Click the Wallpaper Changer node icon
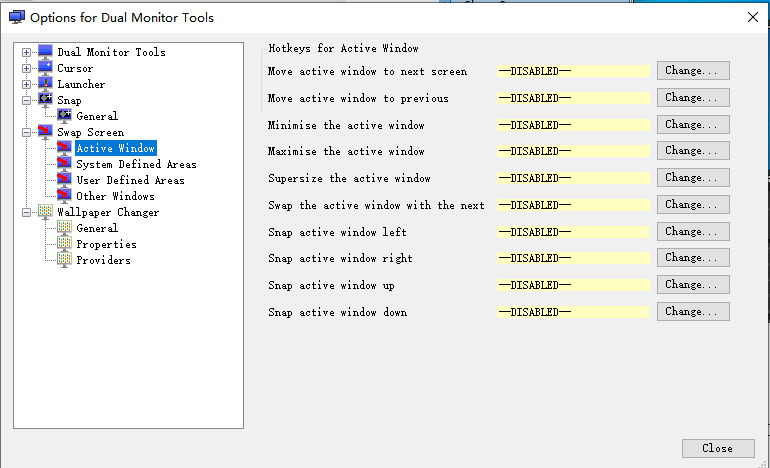The height and width of the screenshot is (468, 770). pos(45,212)
